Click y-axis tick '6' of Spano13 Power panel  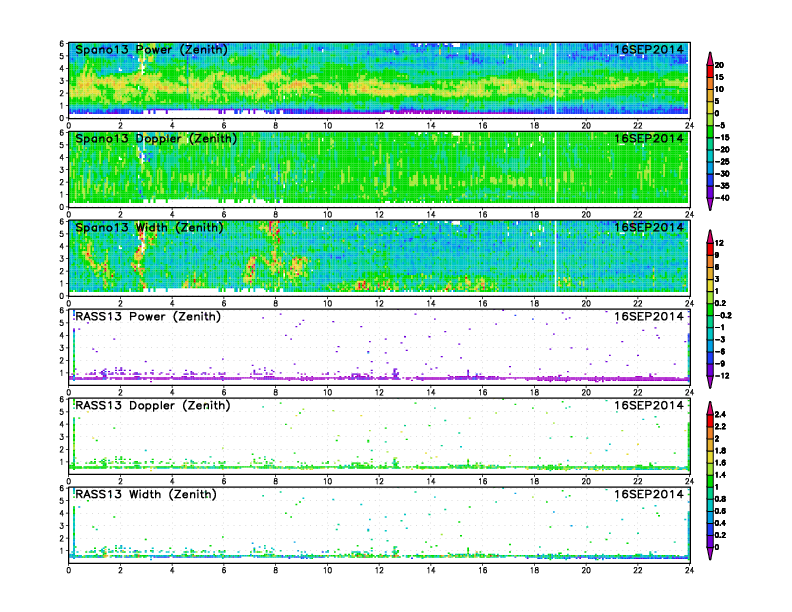62,44
